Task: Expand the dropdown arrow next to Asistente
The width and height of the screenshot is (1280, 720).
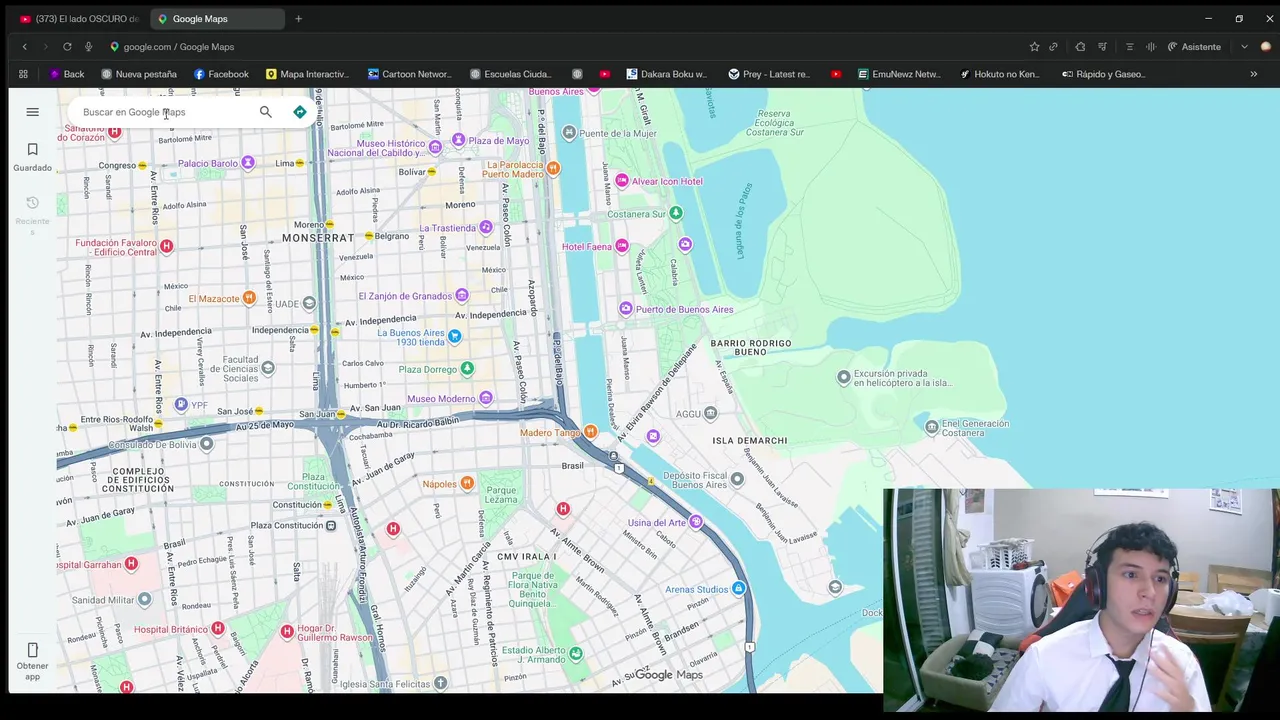Action: pos(1244,47)
